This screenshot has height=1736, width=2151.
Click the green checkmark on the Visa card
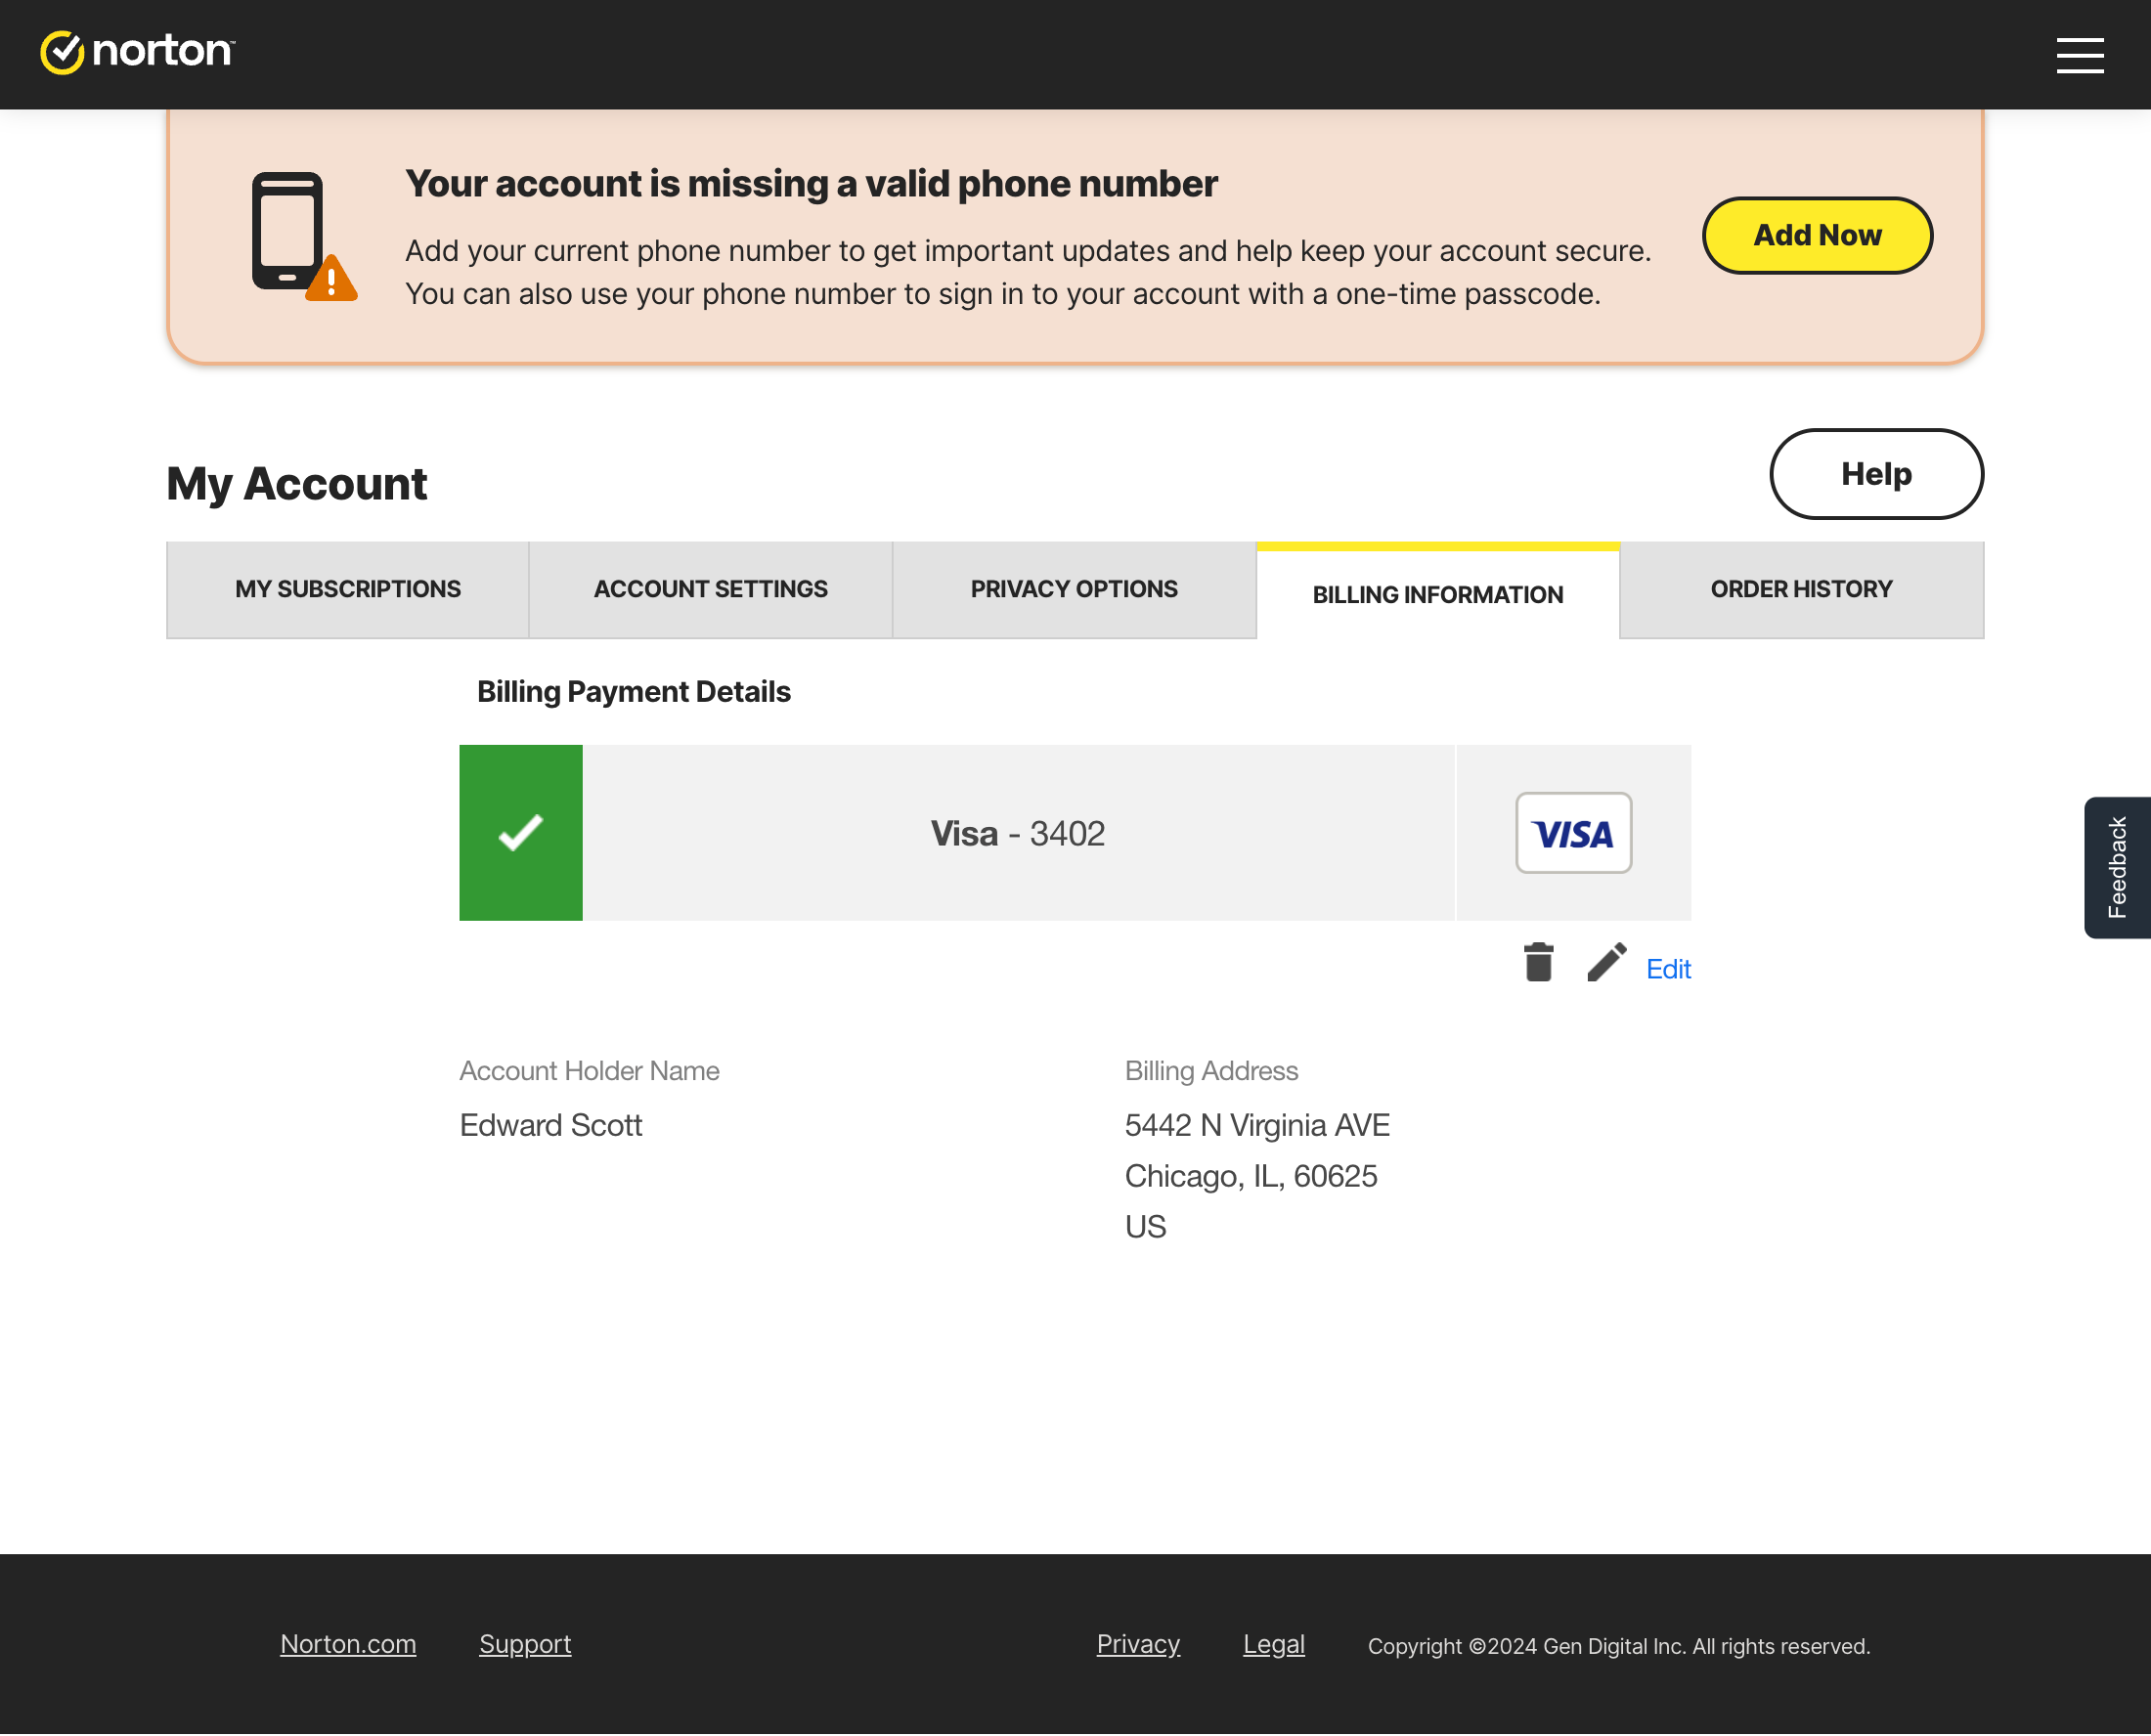[x=520, y=831]
